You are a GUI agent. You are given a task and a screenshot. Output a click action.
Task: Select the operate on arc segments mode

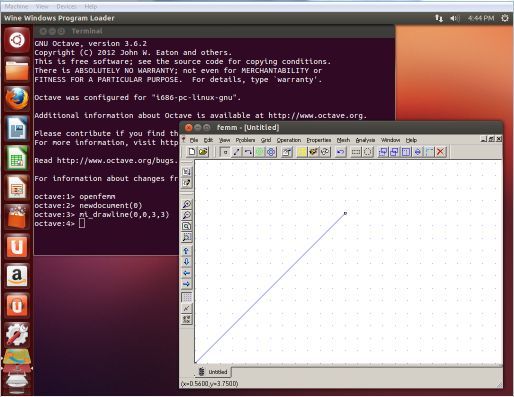click(248, 152)
